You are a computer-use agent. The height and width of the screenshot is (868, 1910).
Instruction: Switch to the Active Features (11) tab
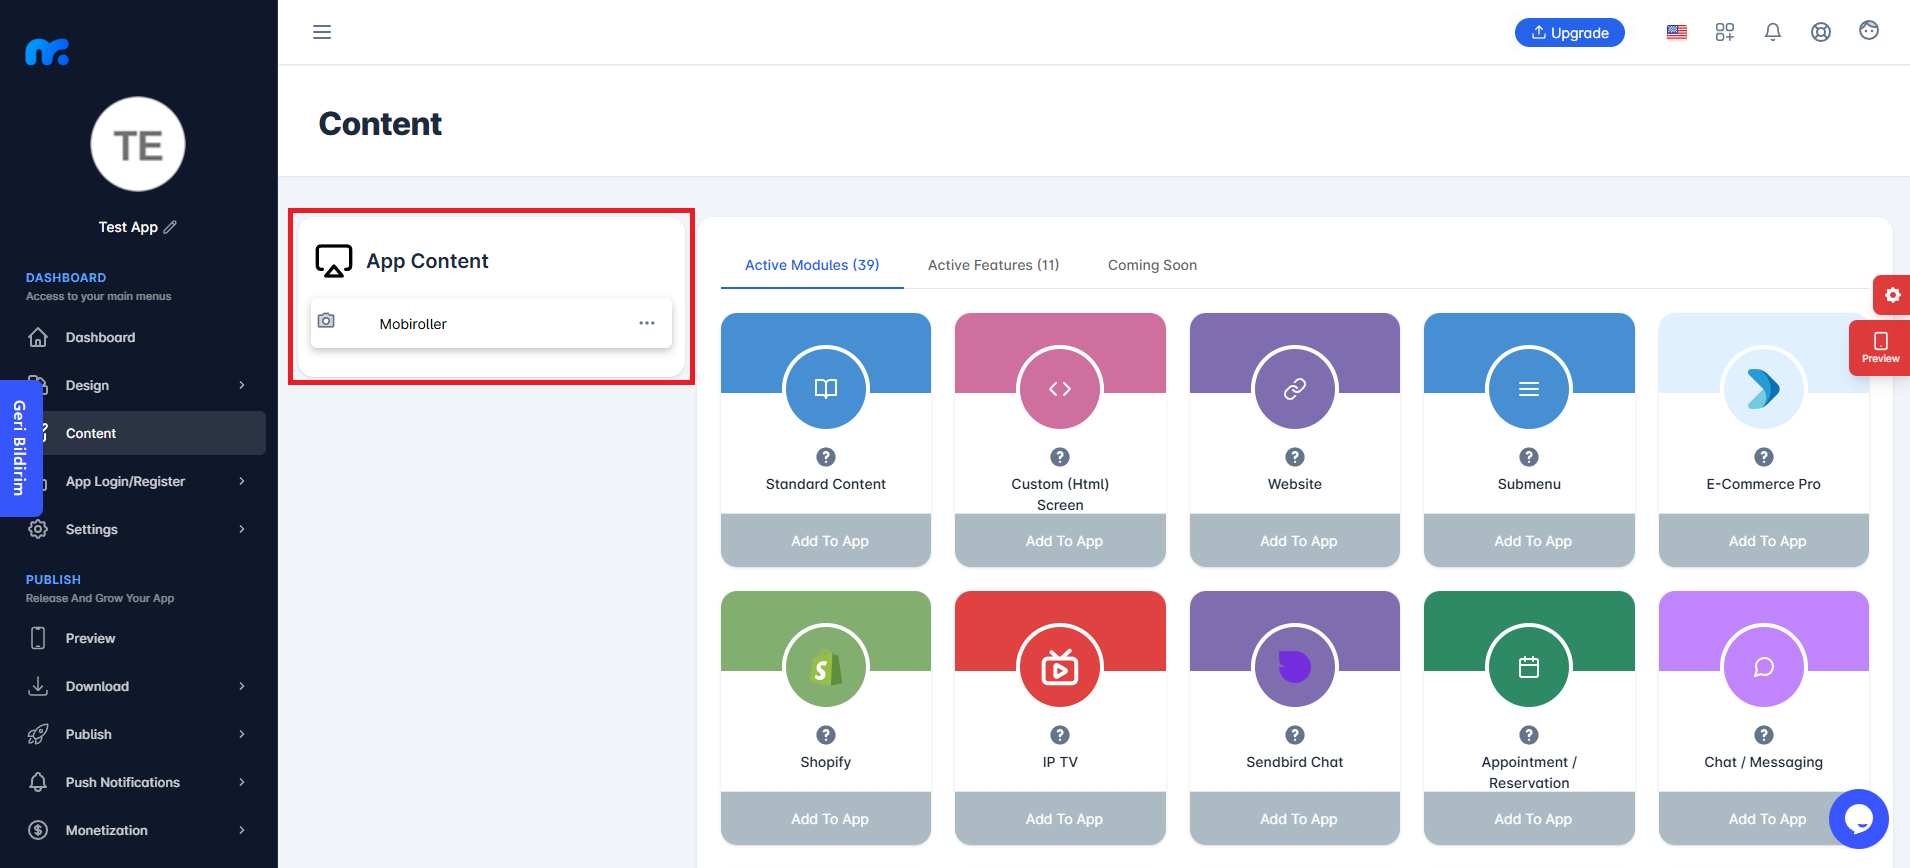tap(993, 265)
